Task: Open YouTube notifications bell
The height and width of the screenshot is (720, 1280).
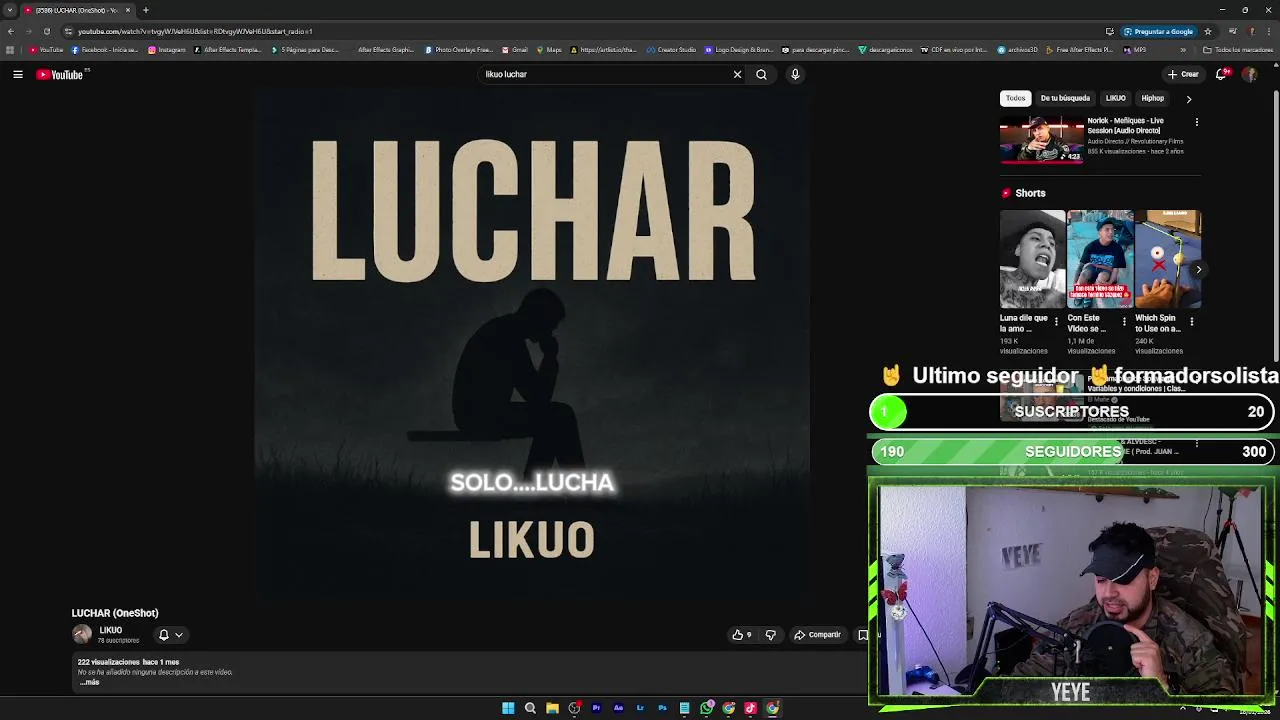Action: [1222, 74]
